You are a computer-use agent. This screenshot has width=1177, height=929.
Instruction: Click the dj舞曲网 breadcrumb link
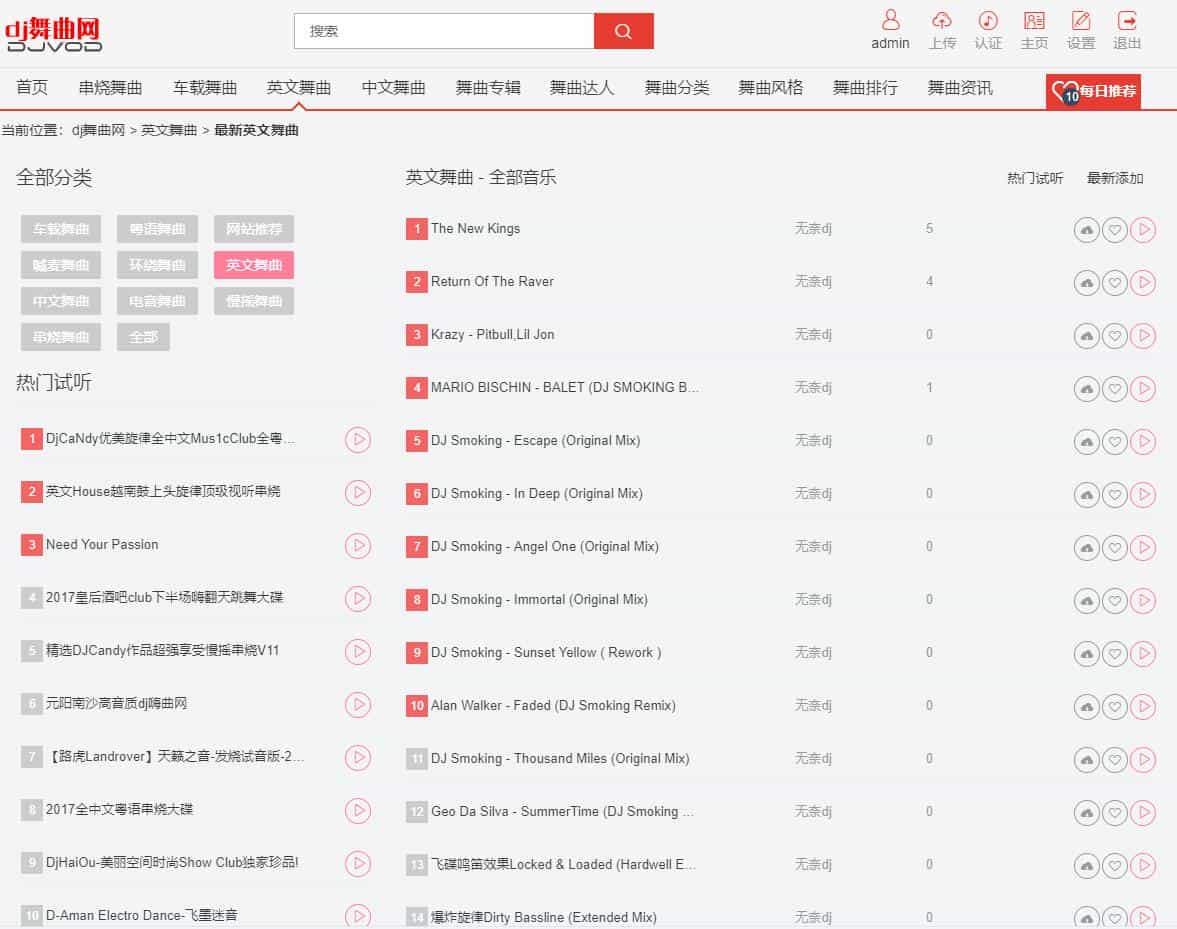(98, 130)
